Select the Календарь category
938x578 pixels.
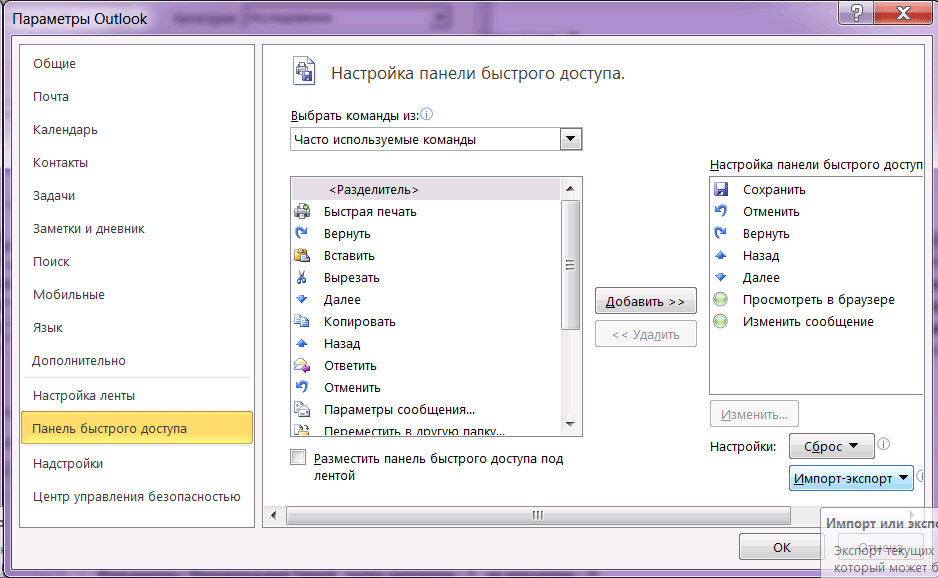click(137, 129)
